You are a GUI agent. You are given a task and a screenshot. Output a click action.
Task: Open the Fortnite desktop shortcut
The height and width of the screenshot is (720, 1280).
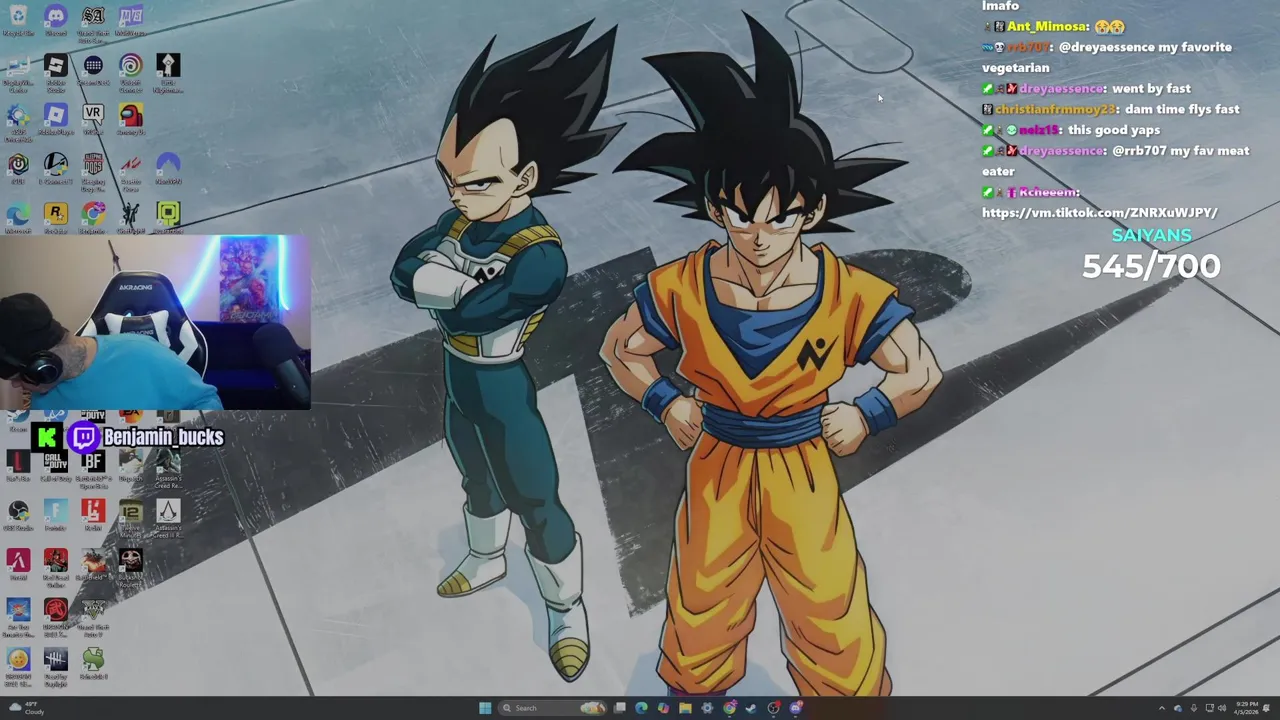tap(56, 515)
